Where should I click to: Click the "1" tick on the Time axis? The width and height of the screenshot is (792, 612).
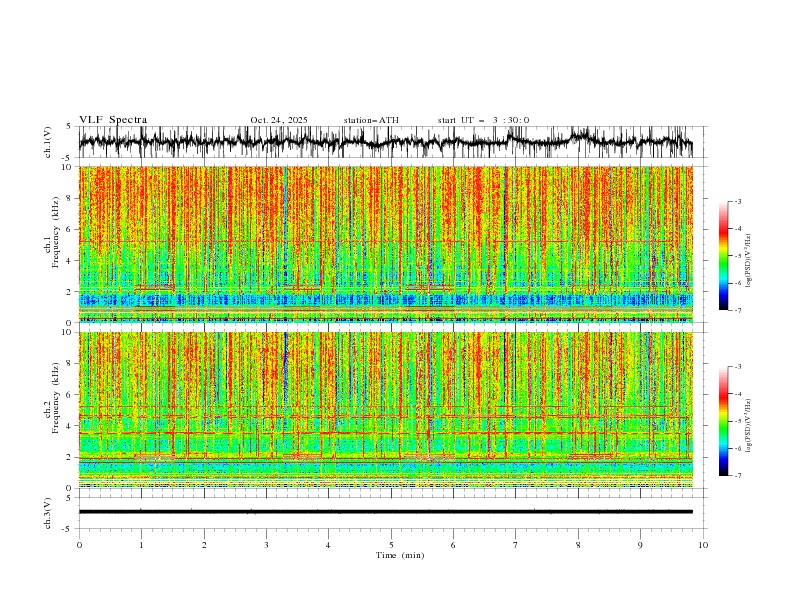141,545
